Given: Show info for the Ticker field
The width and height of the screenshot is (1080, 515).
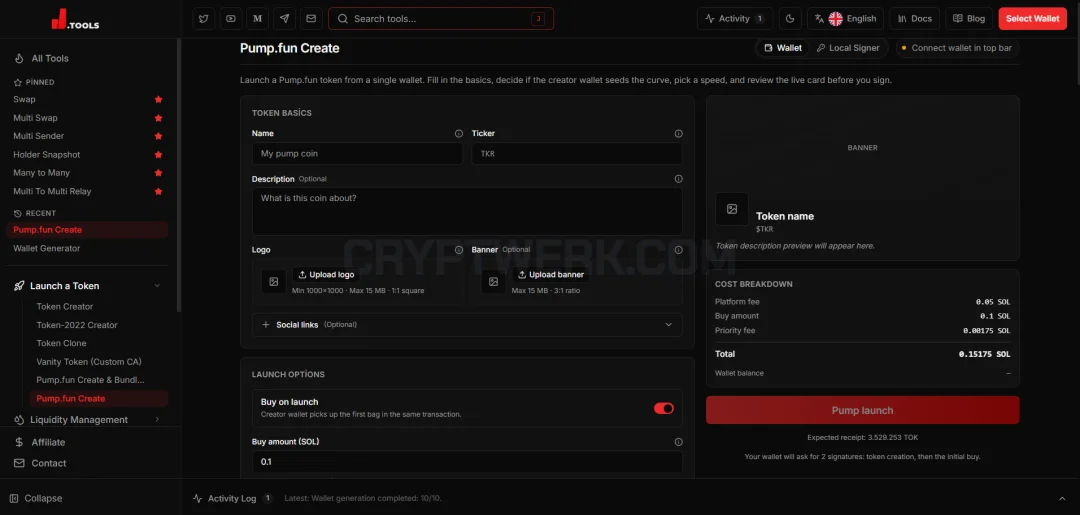Looking at the screenshot, I should tap(678, 134).
